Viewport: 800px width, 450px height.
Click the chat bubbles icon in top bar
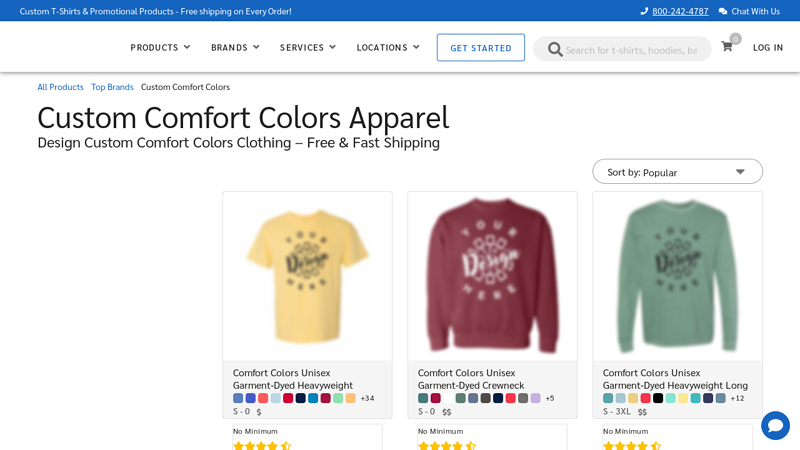pyautogui.click(x=722, y=11)
